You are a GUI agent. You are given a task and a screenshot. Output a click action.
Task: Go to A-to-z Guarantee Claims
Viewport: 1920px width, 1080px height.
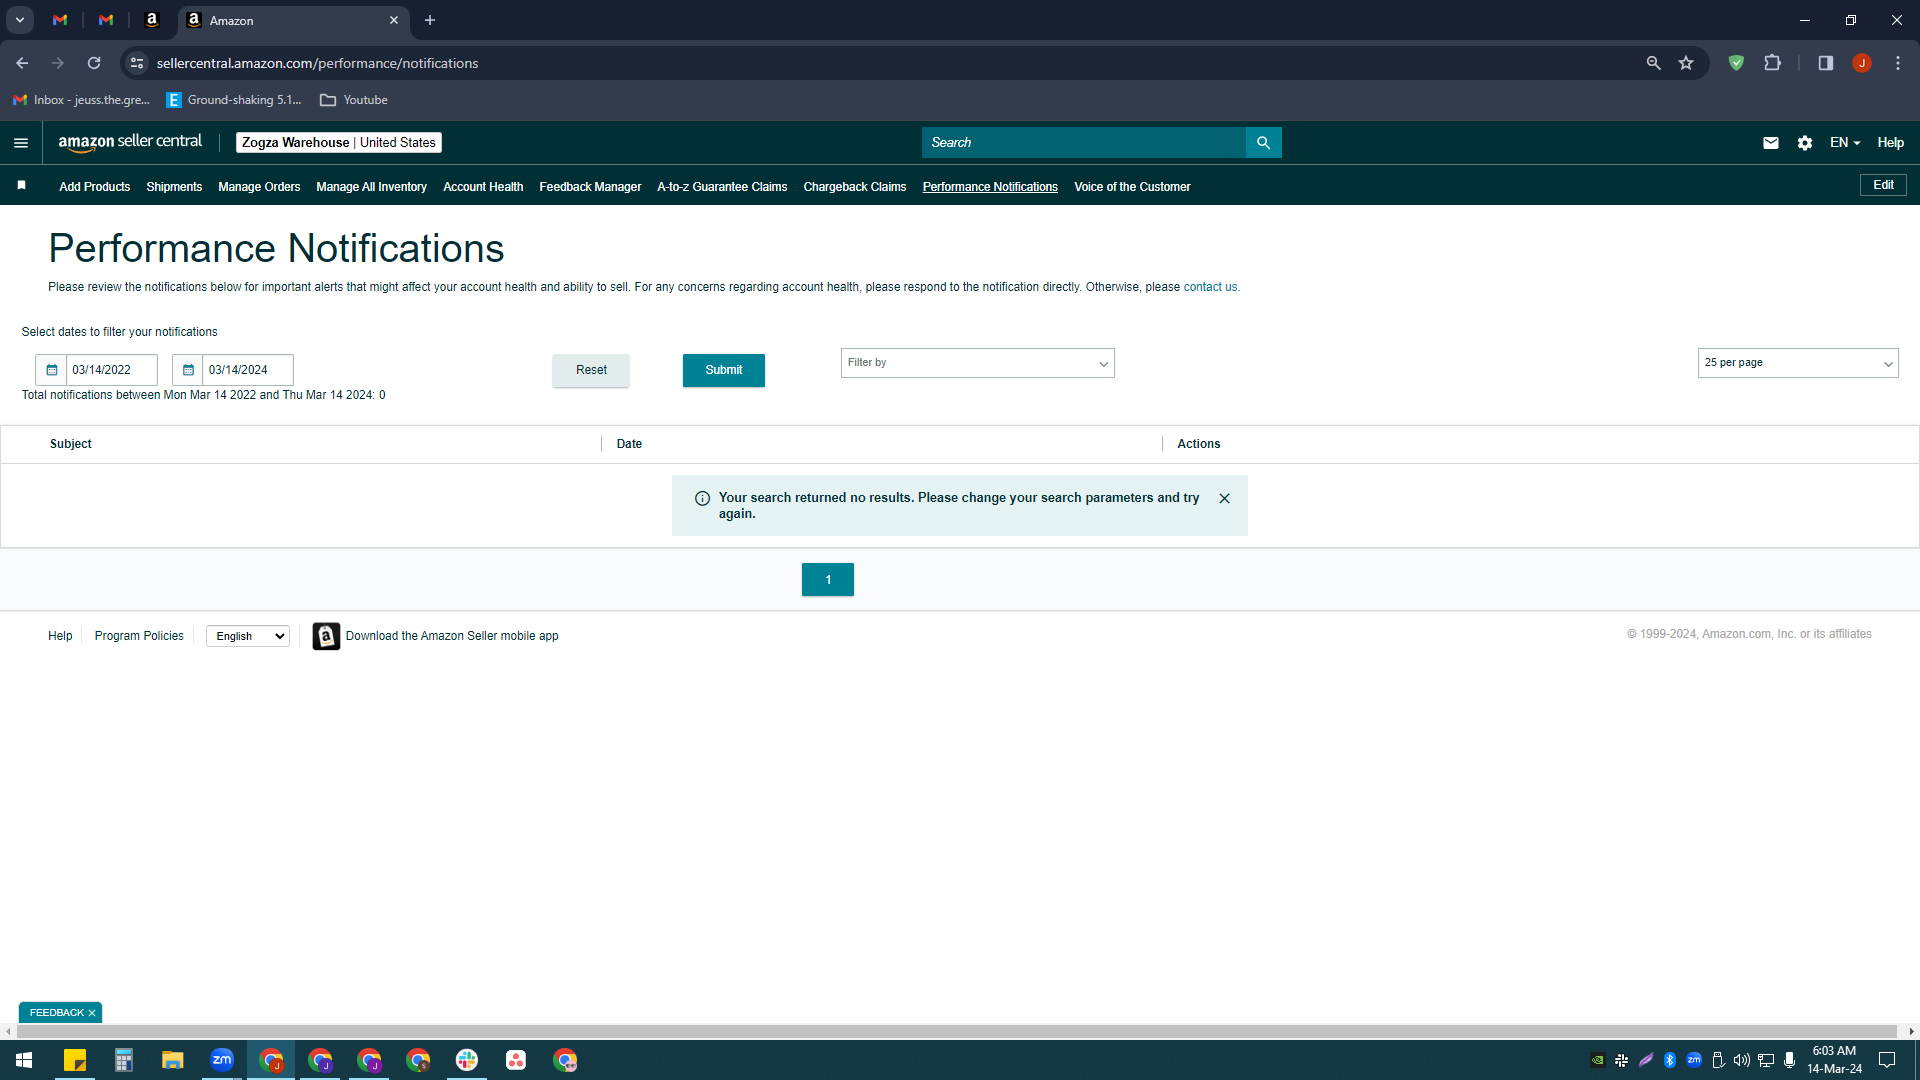pos(722,187)
